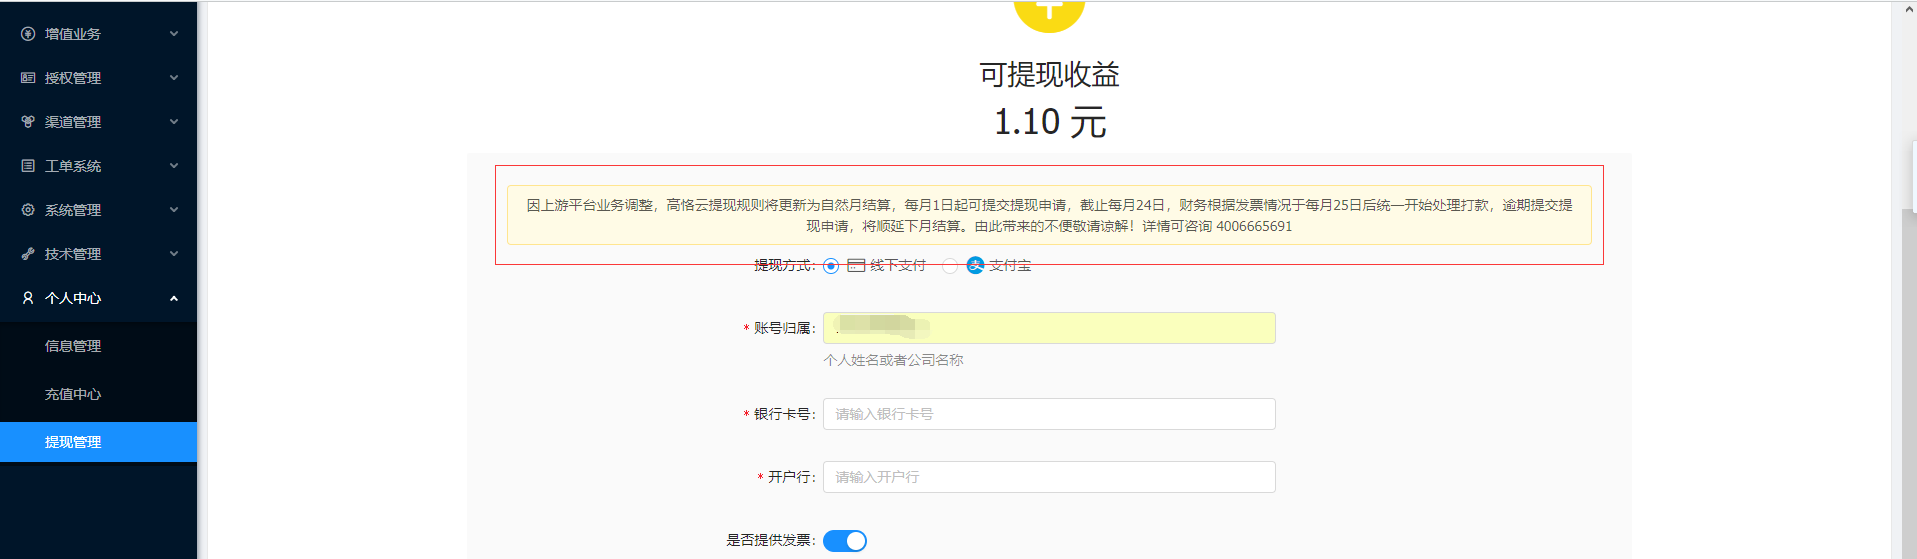Click the 渠道管理 sidebar icon
Image resolution: width=1917 pixels, height=559 pixels.
28,122
